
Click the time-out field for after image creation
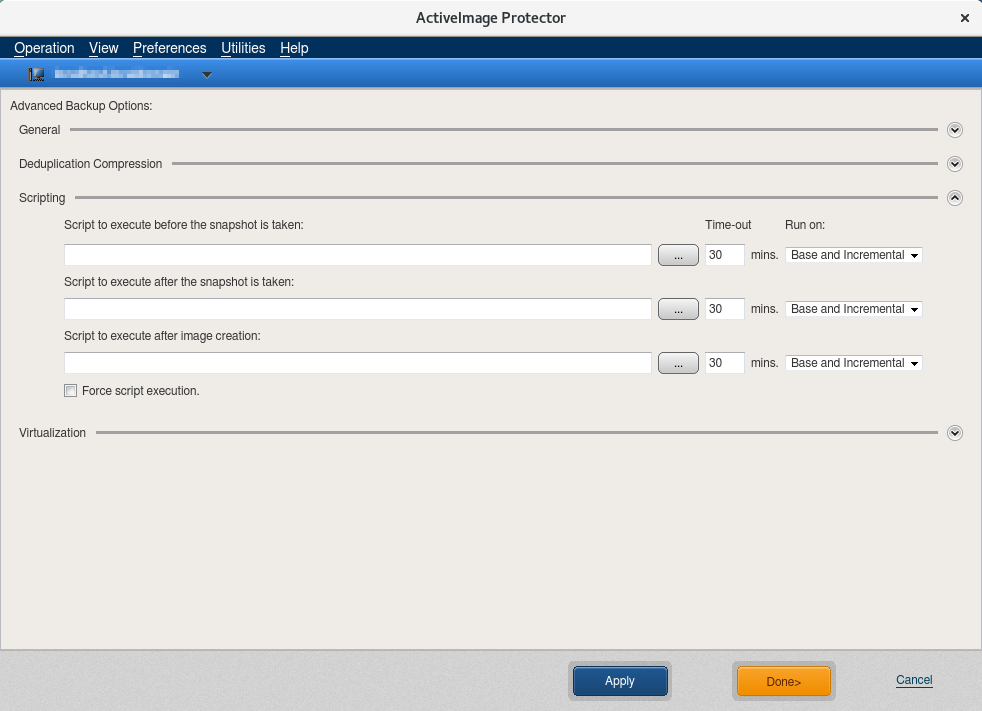click(724, 363)
